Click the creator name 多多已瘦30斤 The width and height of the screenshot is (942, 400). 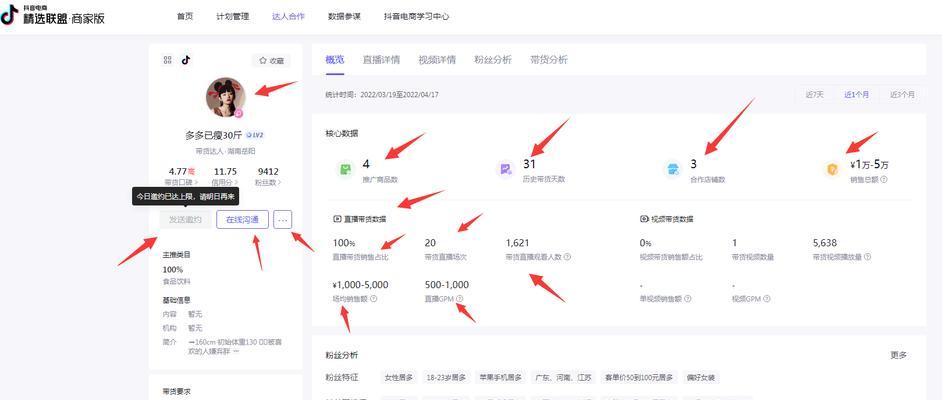[214, 136]
